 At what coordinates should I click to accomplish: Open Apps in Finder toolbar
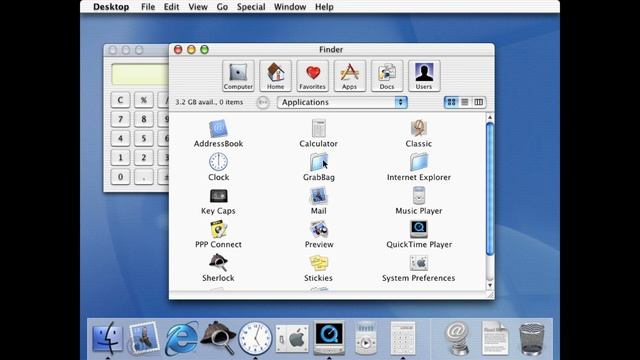[x=349, y=76]
